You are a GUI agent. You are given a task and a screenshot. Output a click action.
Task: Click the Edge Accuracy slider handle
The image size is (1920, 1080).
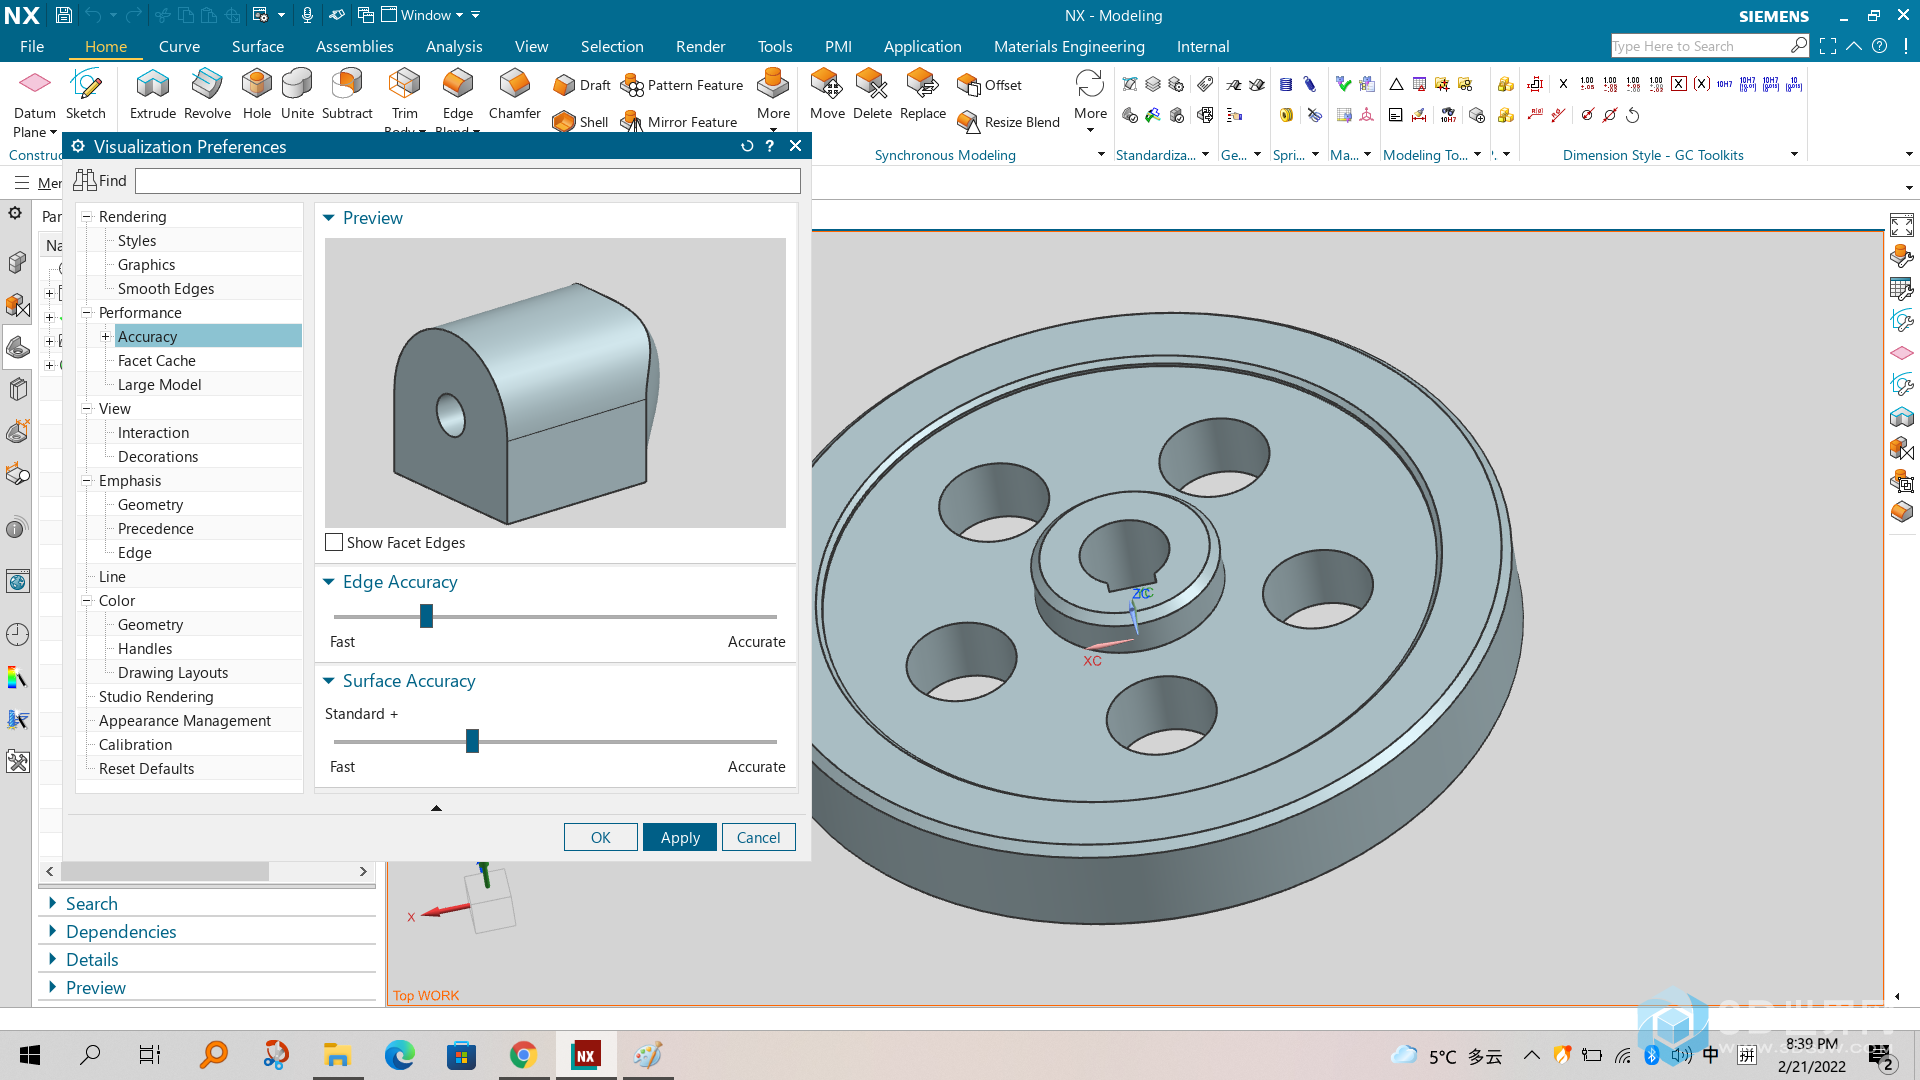pyautogui.click(x=426, y=616)
